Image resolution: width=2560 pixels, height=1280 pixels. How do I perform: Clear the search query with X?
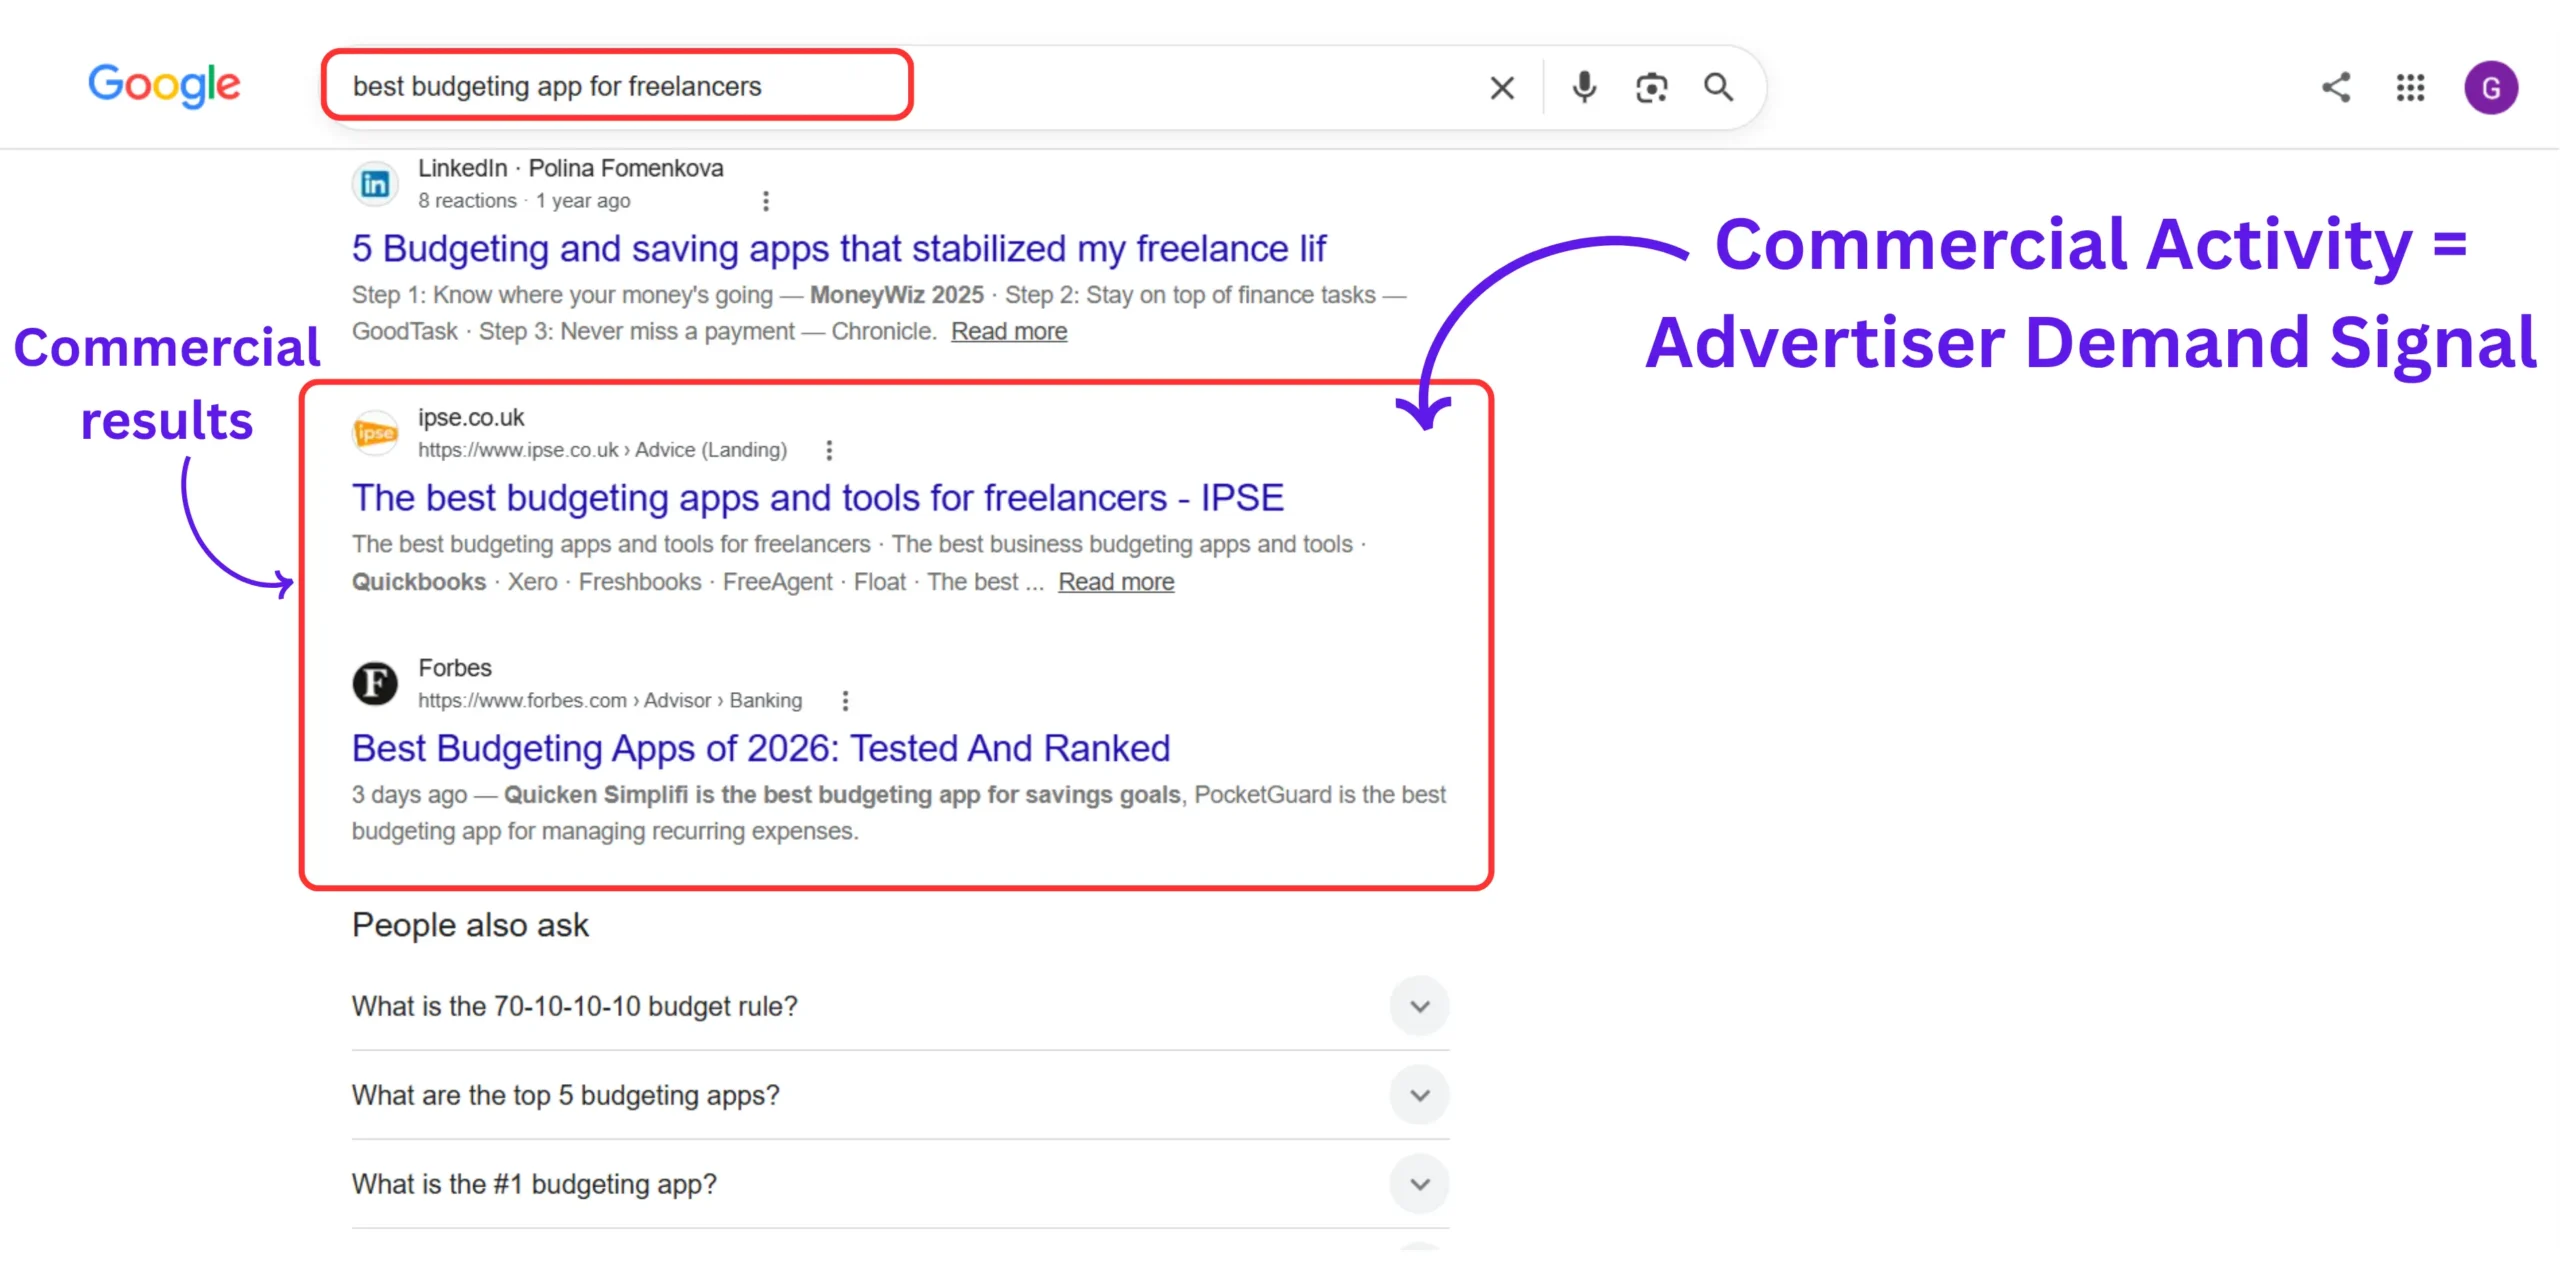tap(1501, 88)
